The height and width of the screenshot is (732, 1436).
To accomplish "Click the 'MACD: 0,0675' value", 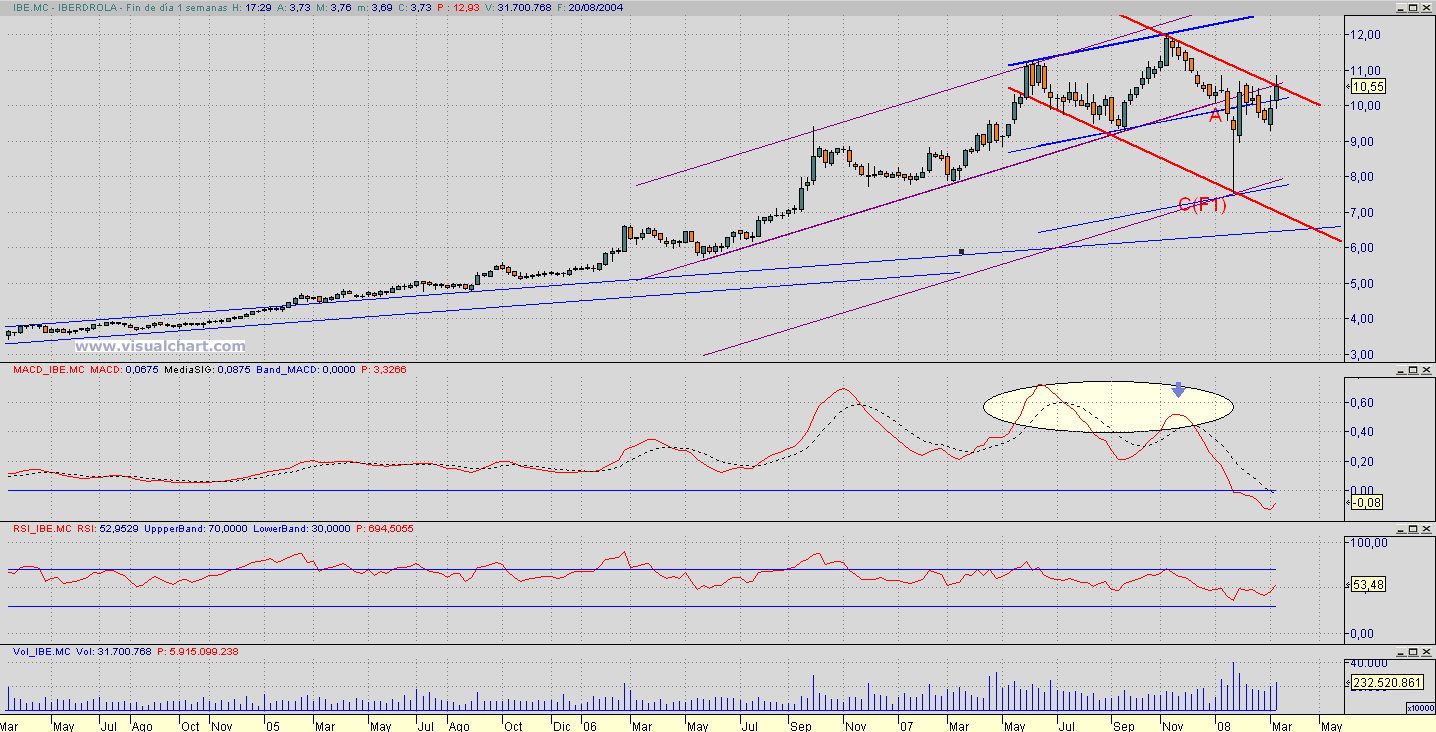I will point(124,372).
